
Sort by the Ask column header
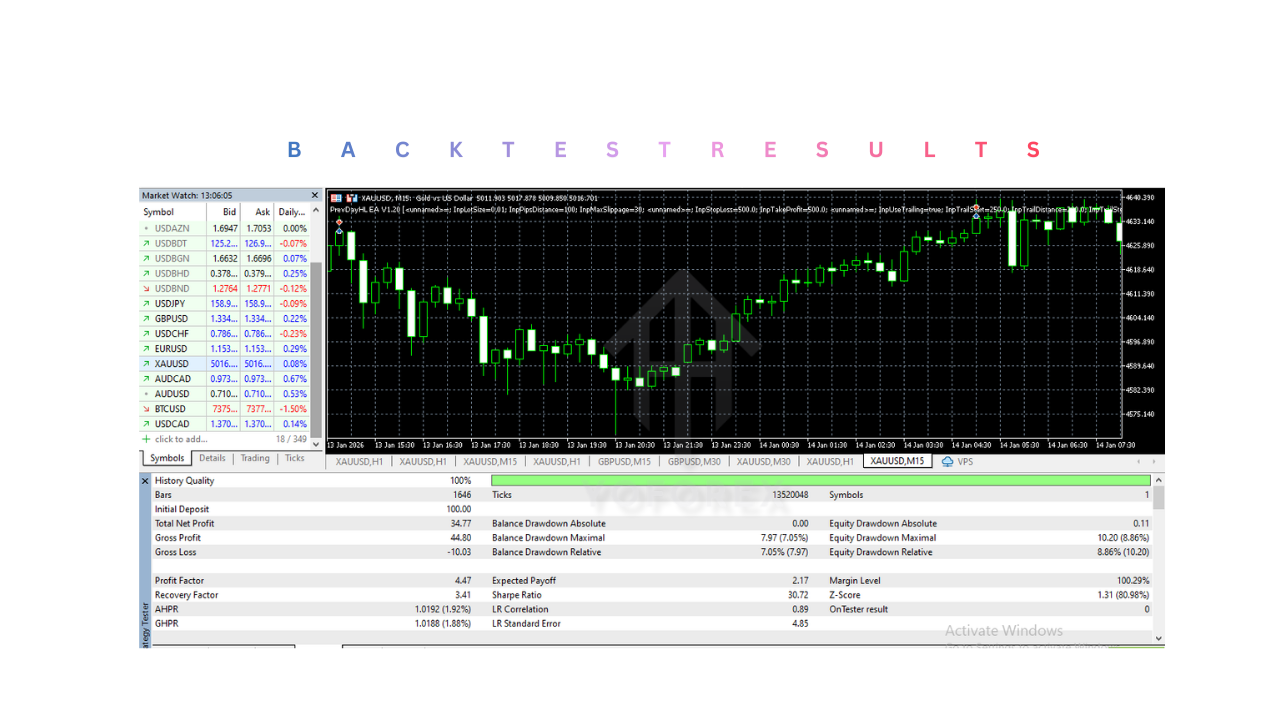(258, 212)
